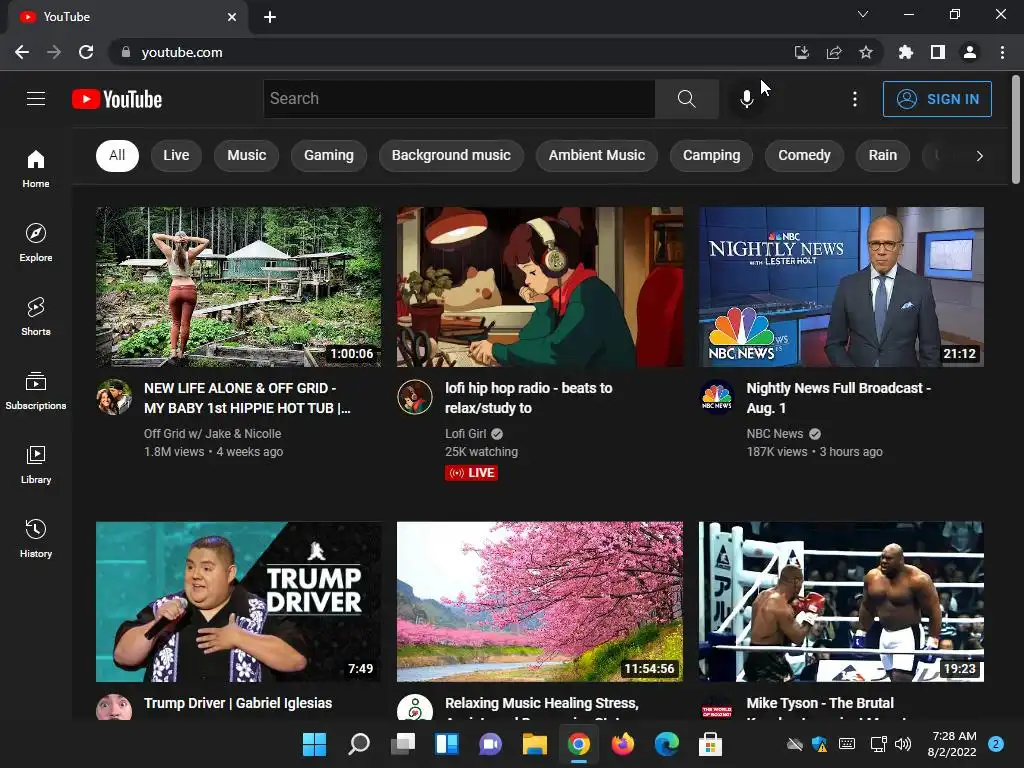1024x768 pixels.
Task: Click Lofi Girl channel name
Action: click(465, 434)
